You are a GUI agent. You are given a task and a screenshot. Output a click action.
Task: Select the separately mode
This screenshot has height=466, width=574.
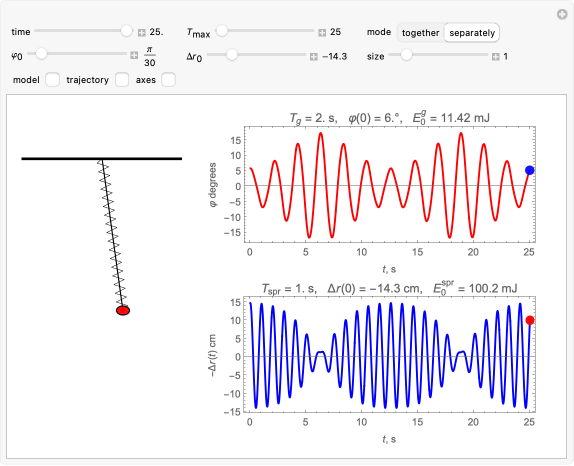pyautogui.click(x=472, y=33)
